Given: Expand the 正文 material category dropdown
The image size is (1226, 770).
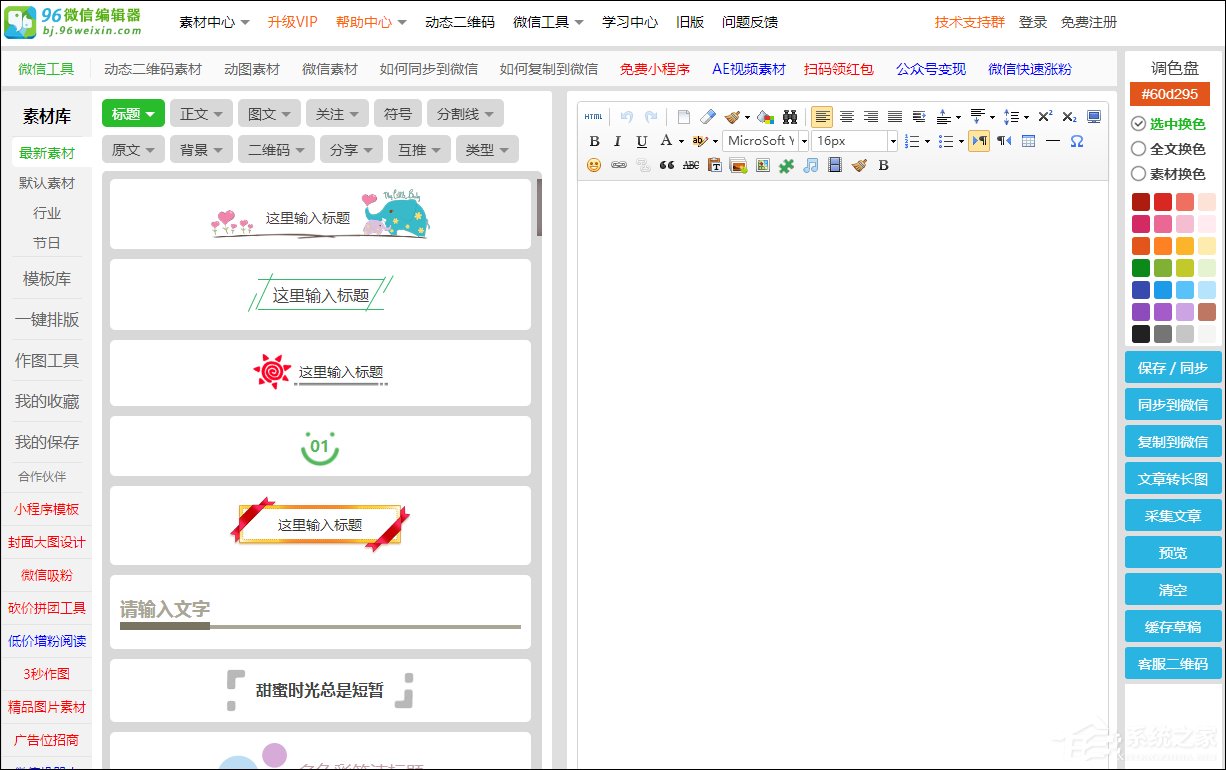Looking at the screenshot, I should [201, 114].
